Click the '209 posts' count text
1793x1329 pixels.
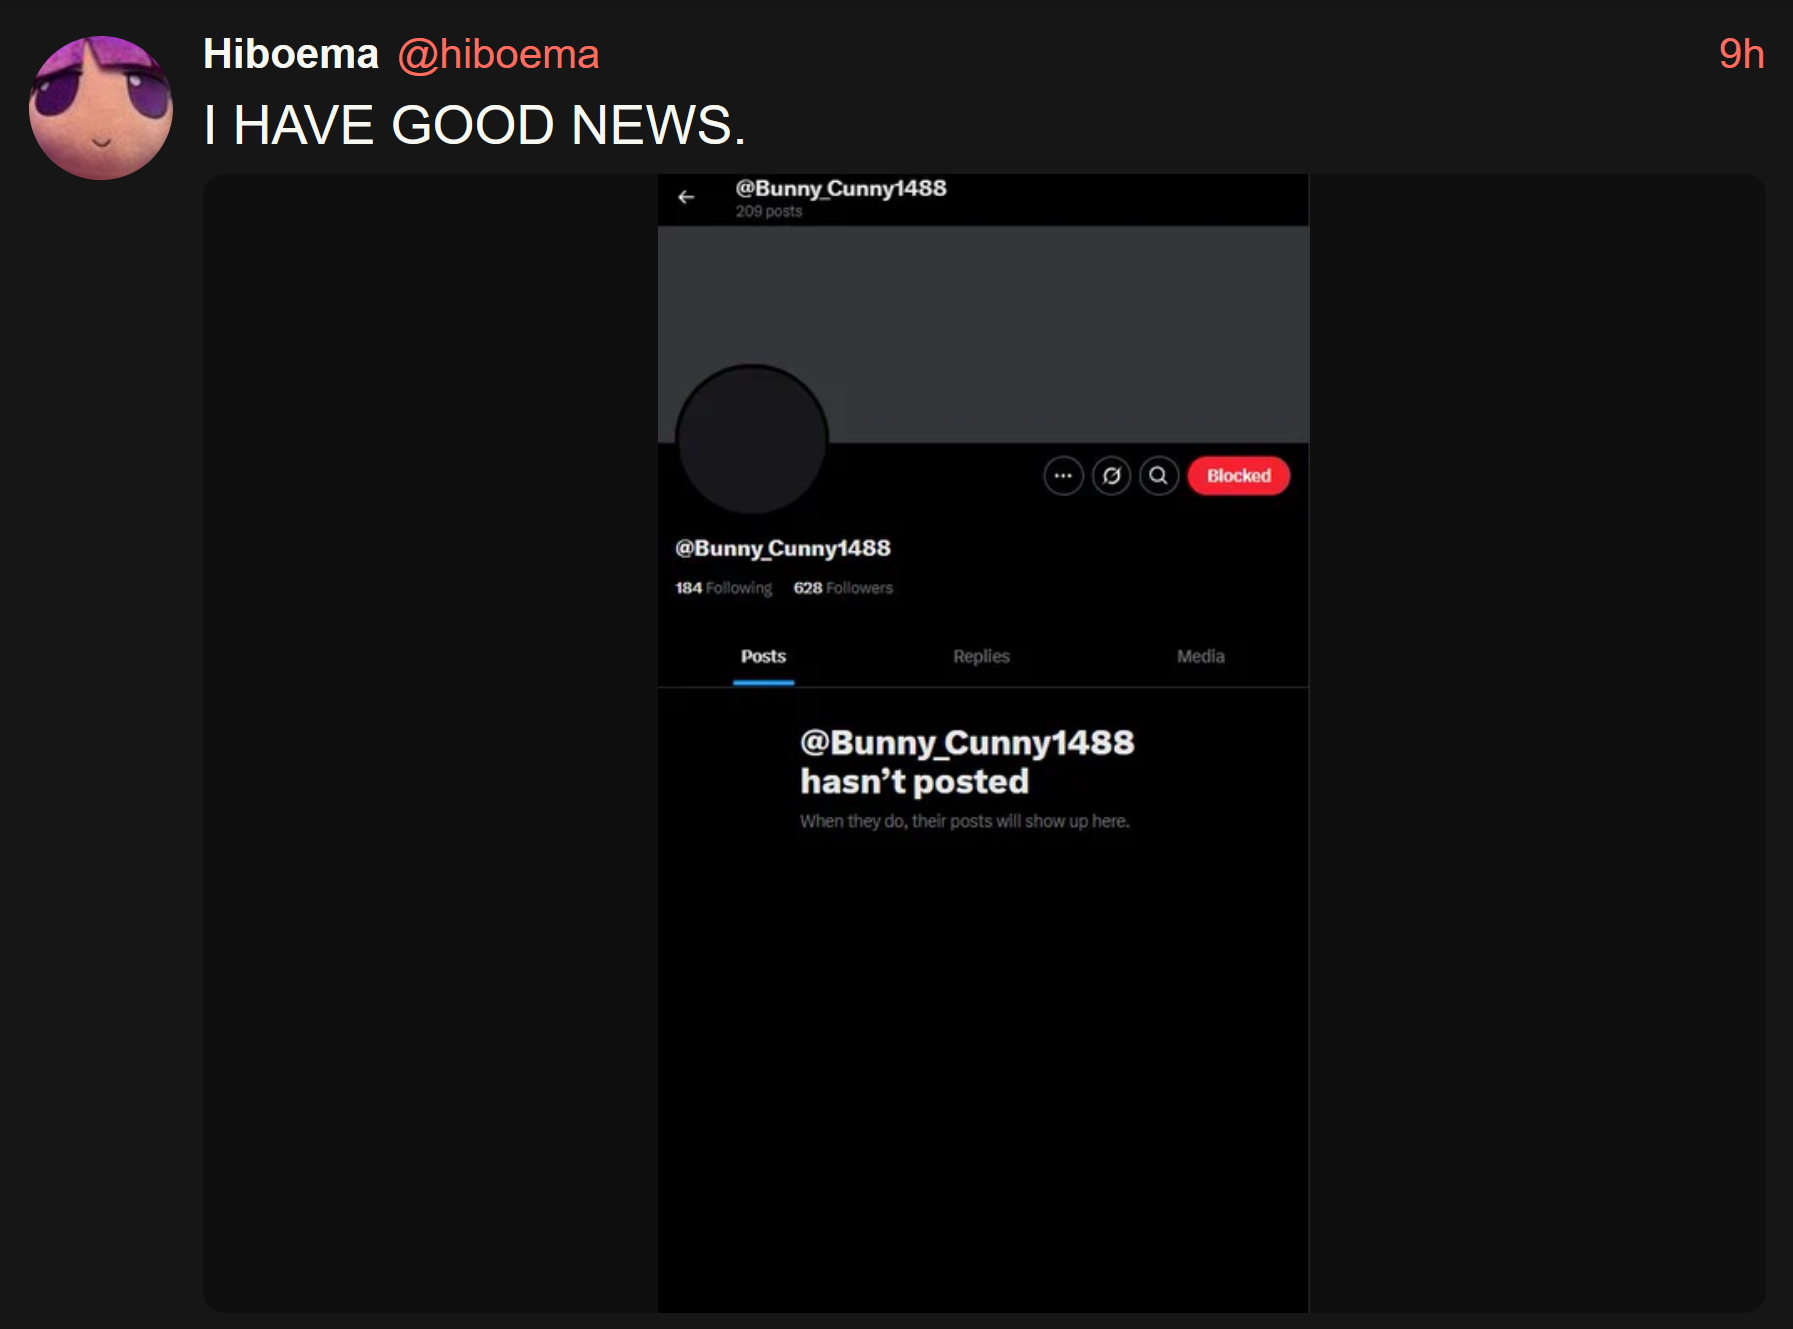769,211
